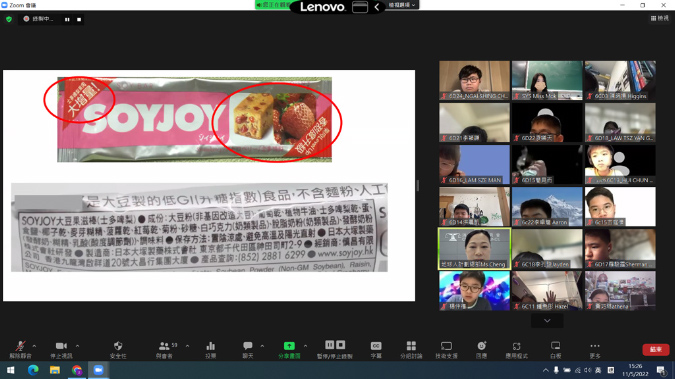Expand audio options arrow beside microphone
This screenshot has height=379, width=675.
(x=34, y=346)
